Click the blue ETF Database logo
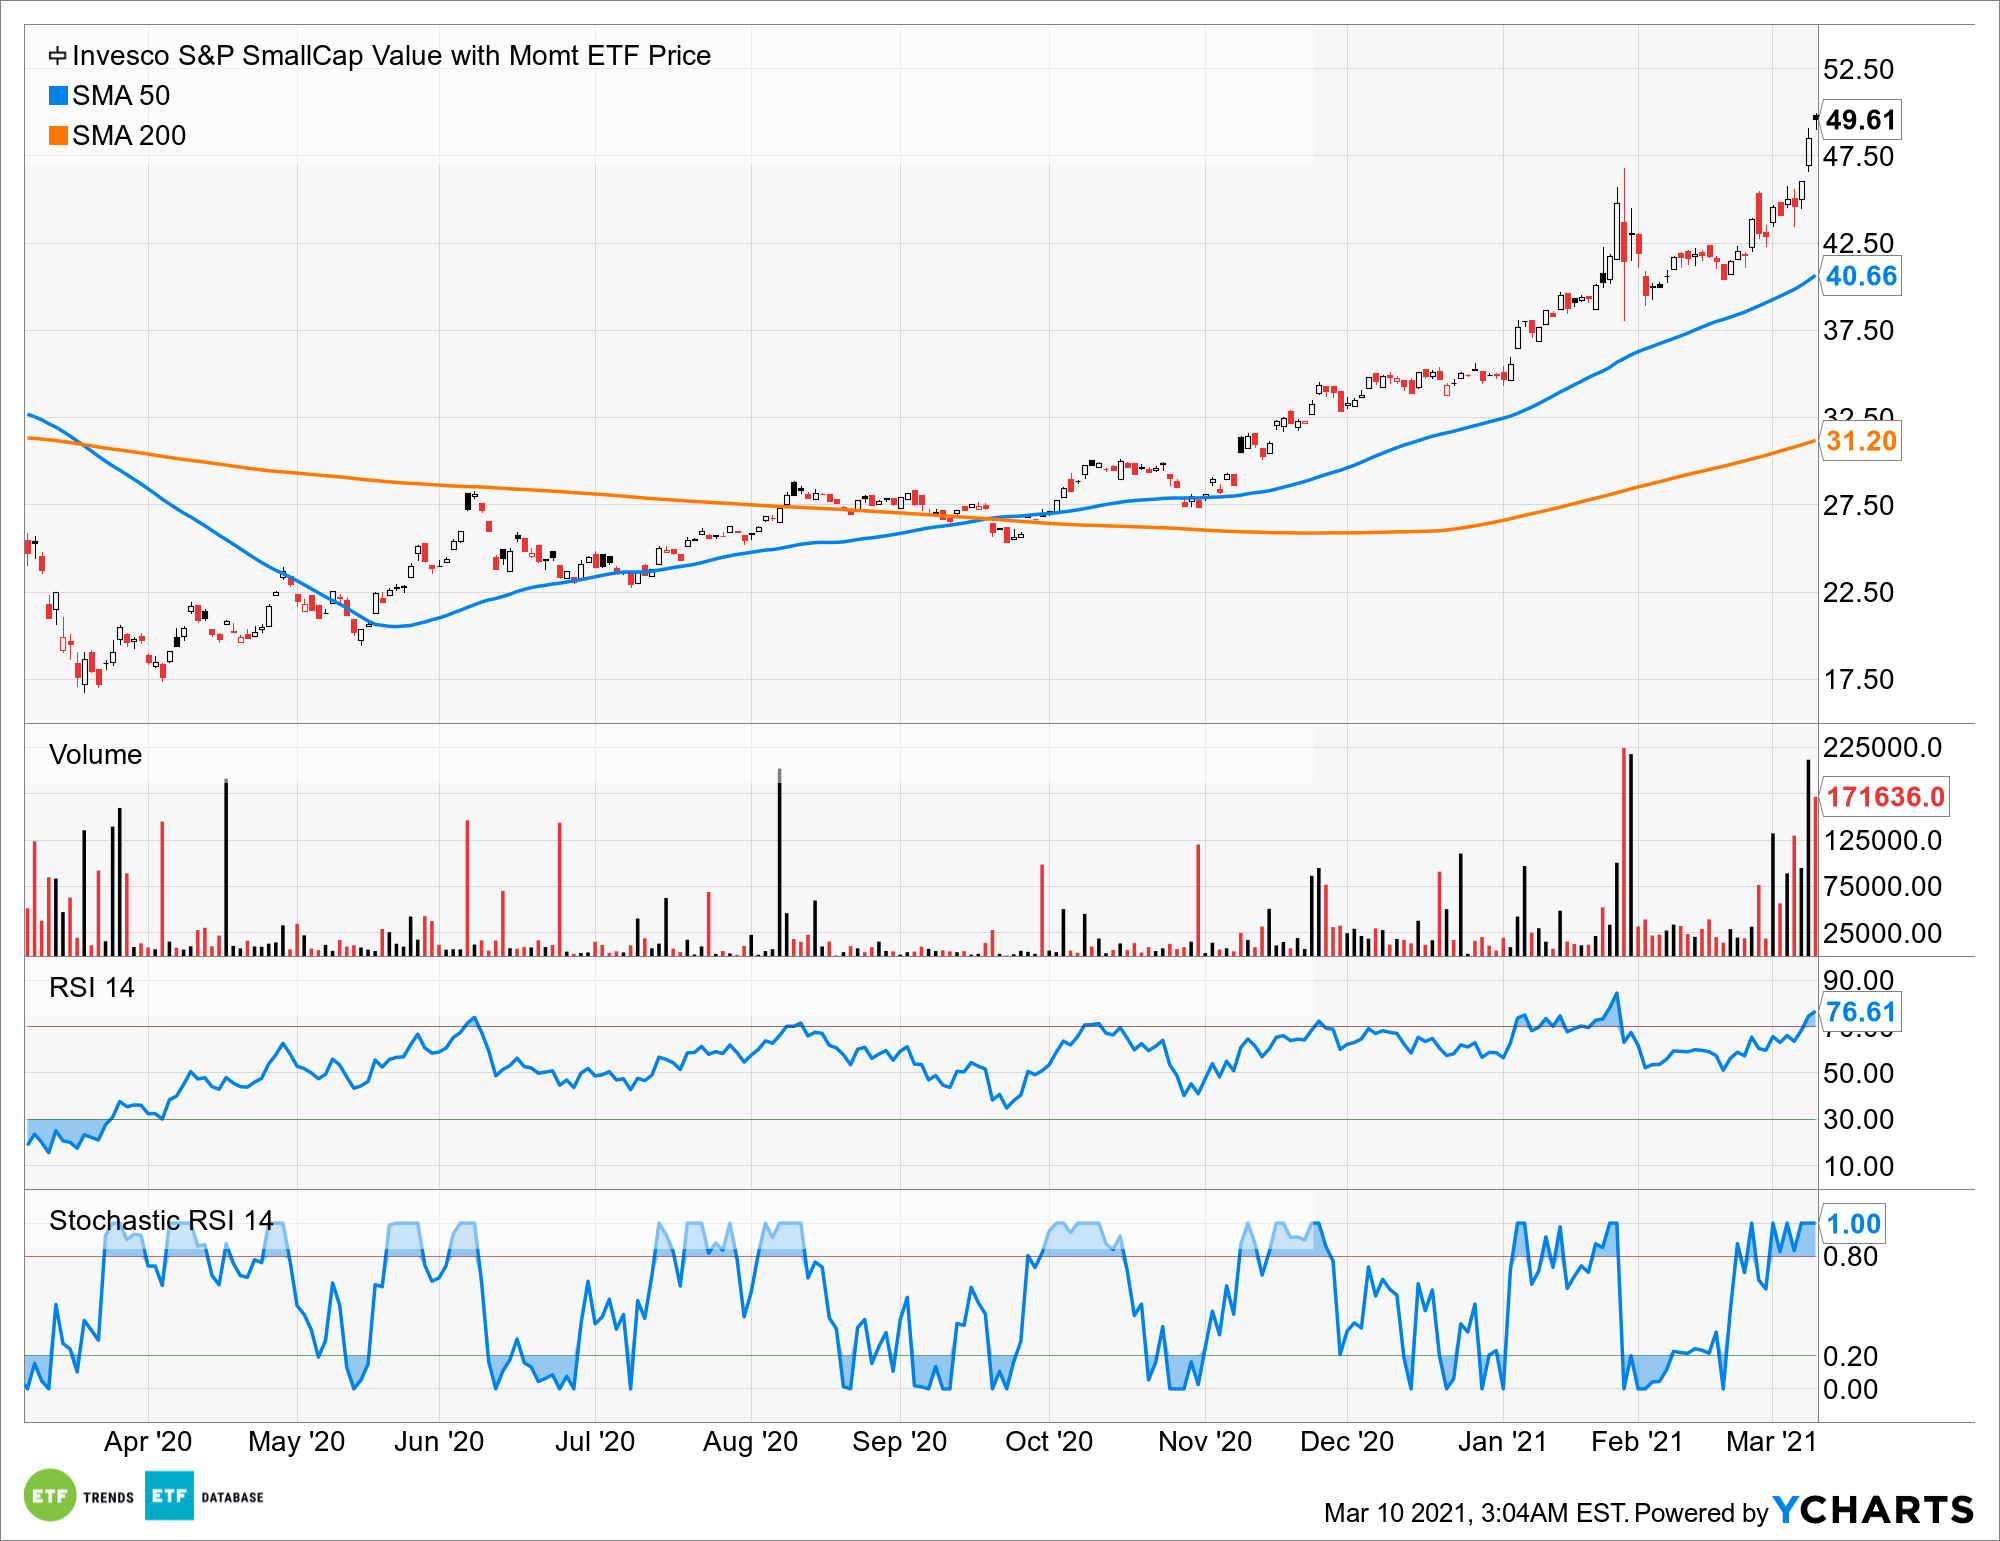The image size is (2000, 1541). (169, 1495)
